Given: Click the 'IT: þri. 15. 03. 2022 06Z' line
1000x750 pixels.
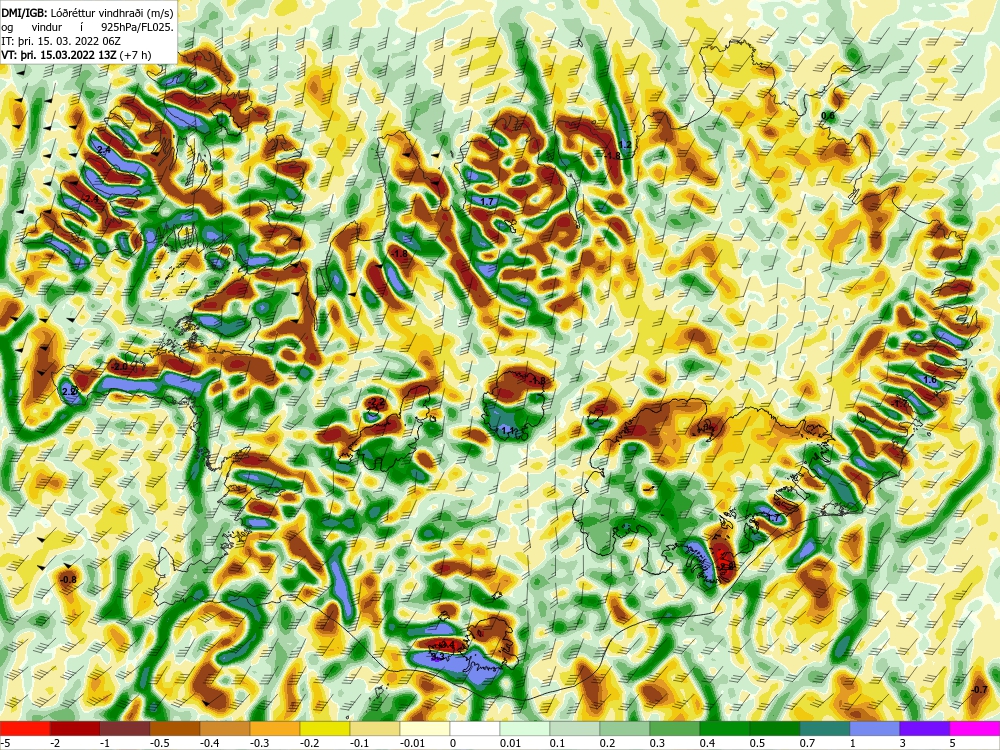Looking at the screenshot, I should pyautogui.click(x=61, y=41).
